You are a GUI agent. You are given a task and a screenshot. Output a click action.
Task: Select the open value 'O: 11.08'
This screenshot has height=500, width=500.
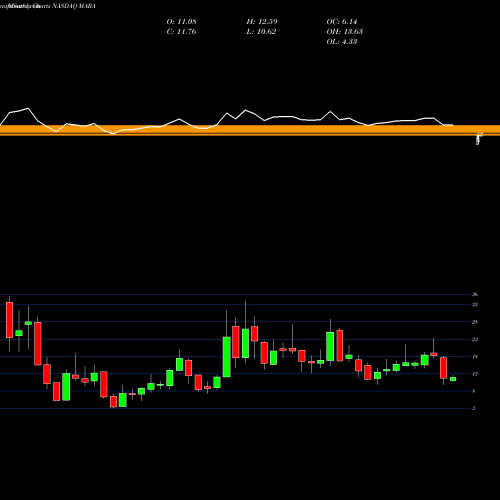[181, 22]
